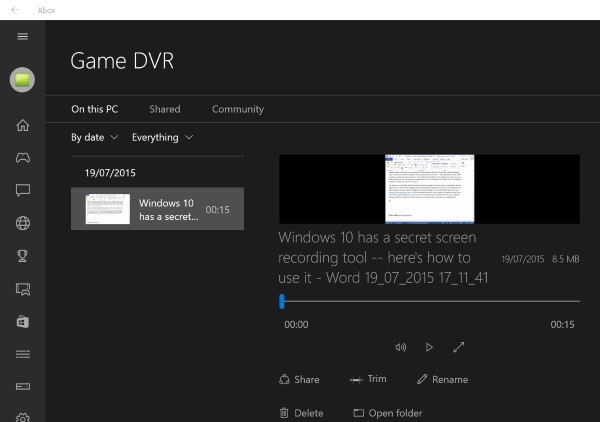
Task: Rename the recorded clip
Action: tap(442, 380)
